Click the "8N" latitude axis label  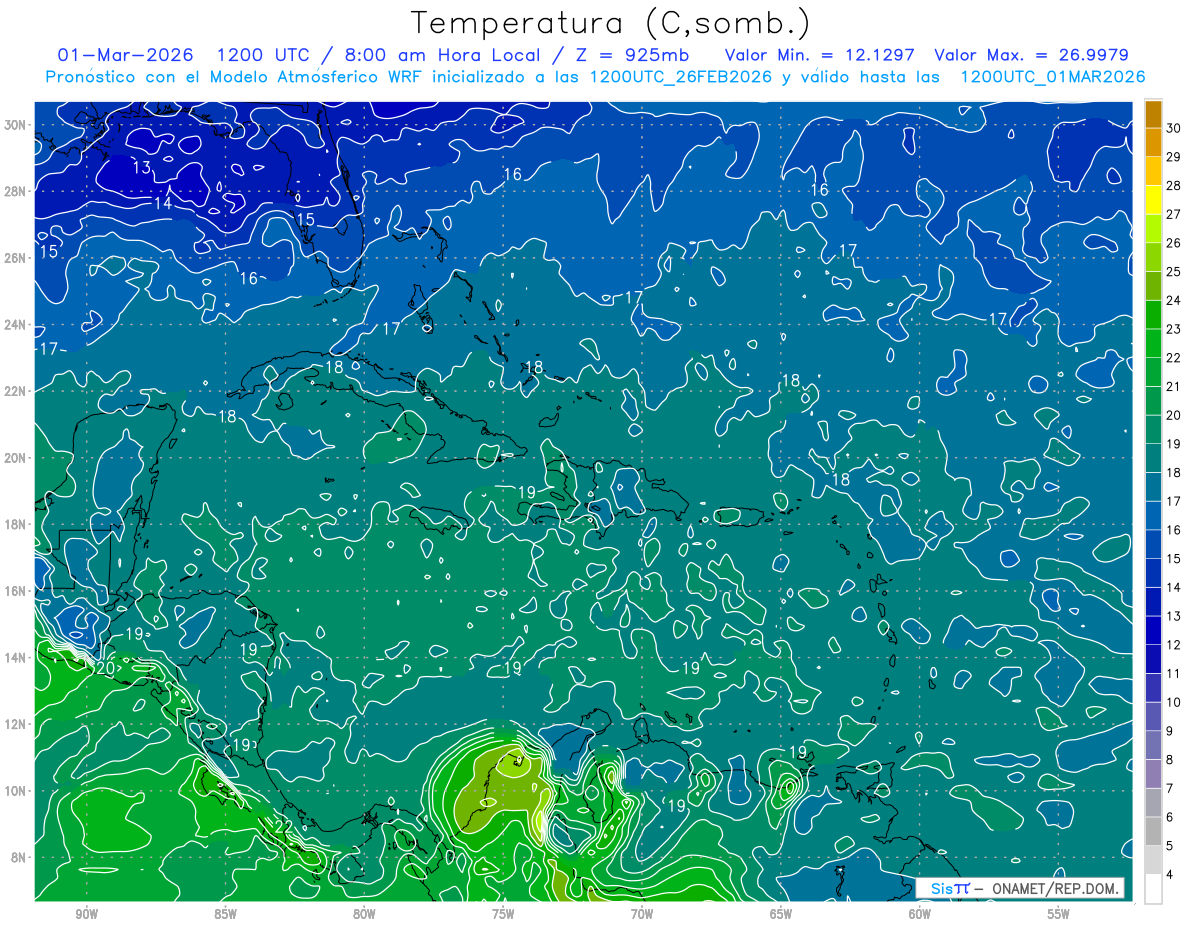coord(18,857)
